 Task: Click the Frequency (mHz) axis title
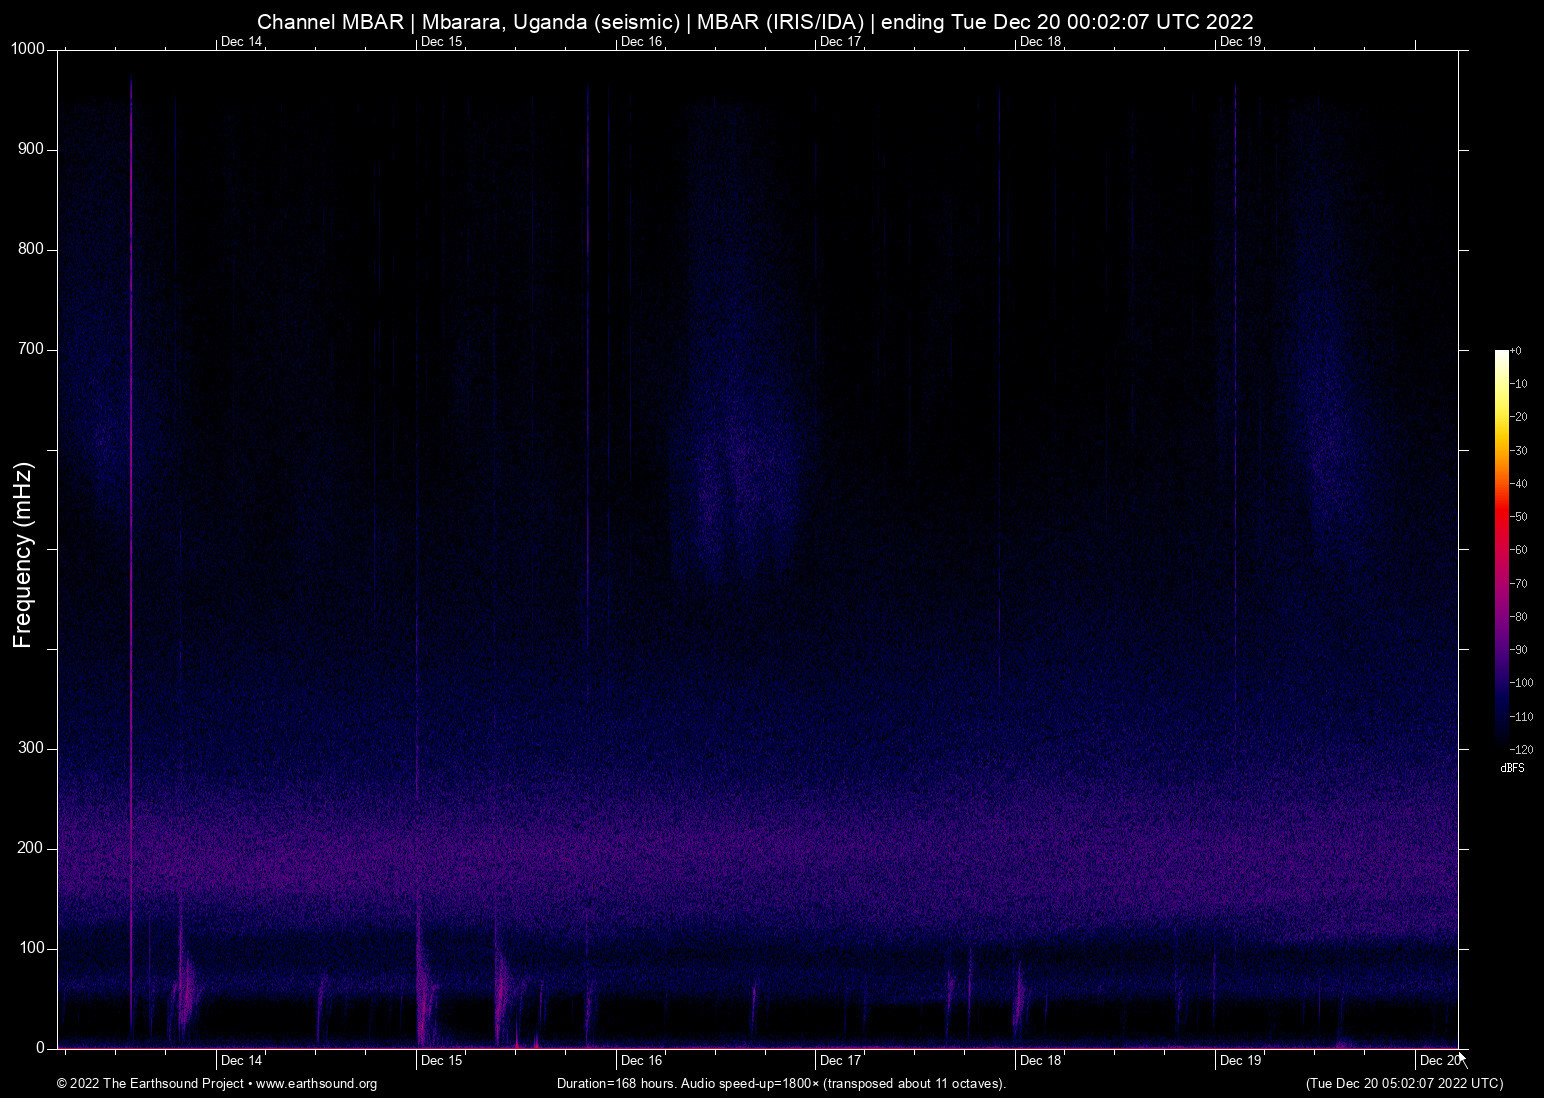(x=23, y=555)
